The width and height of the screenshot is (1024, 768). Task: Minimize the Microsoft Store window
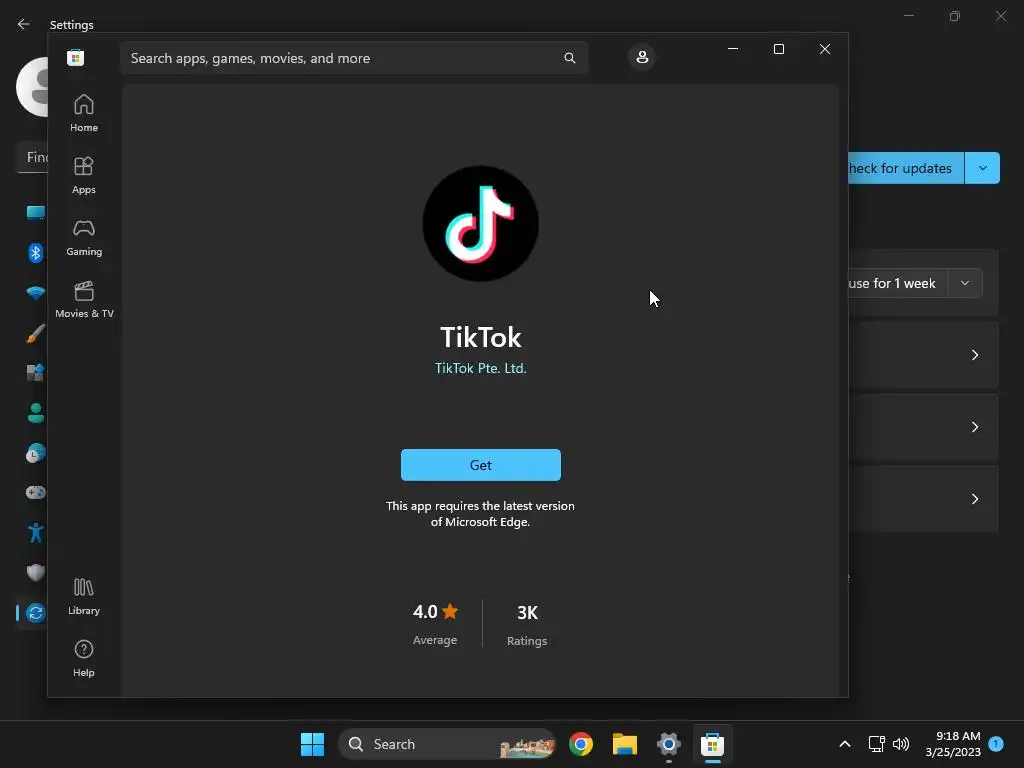733,49
